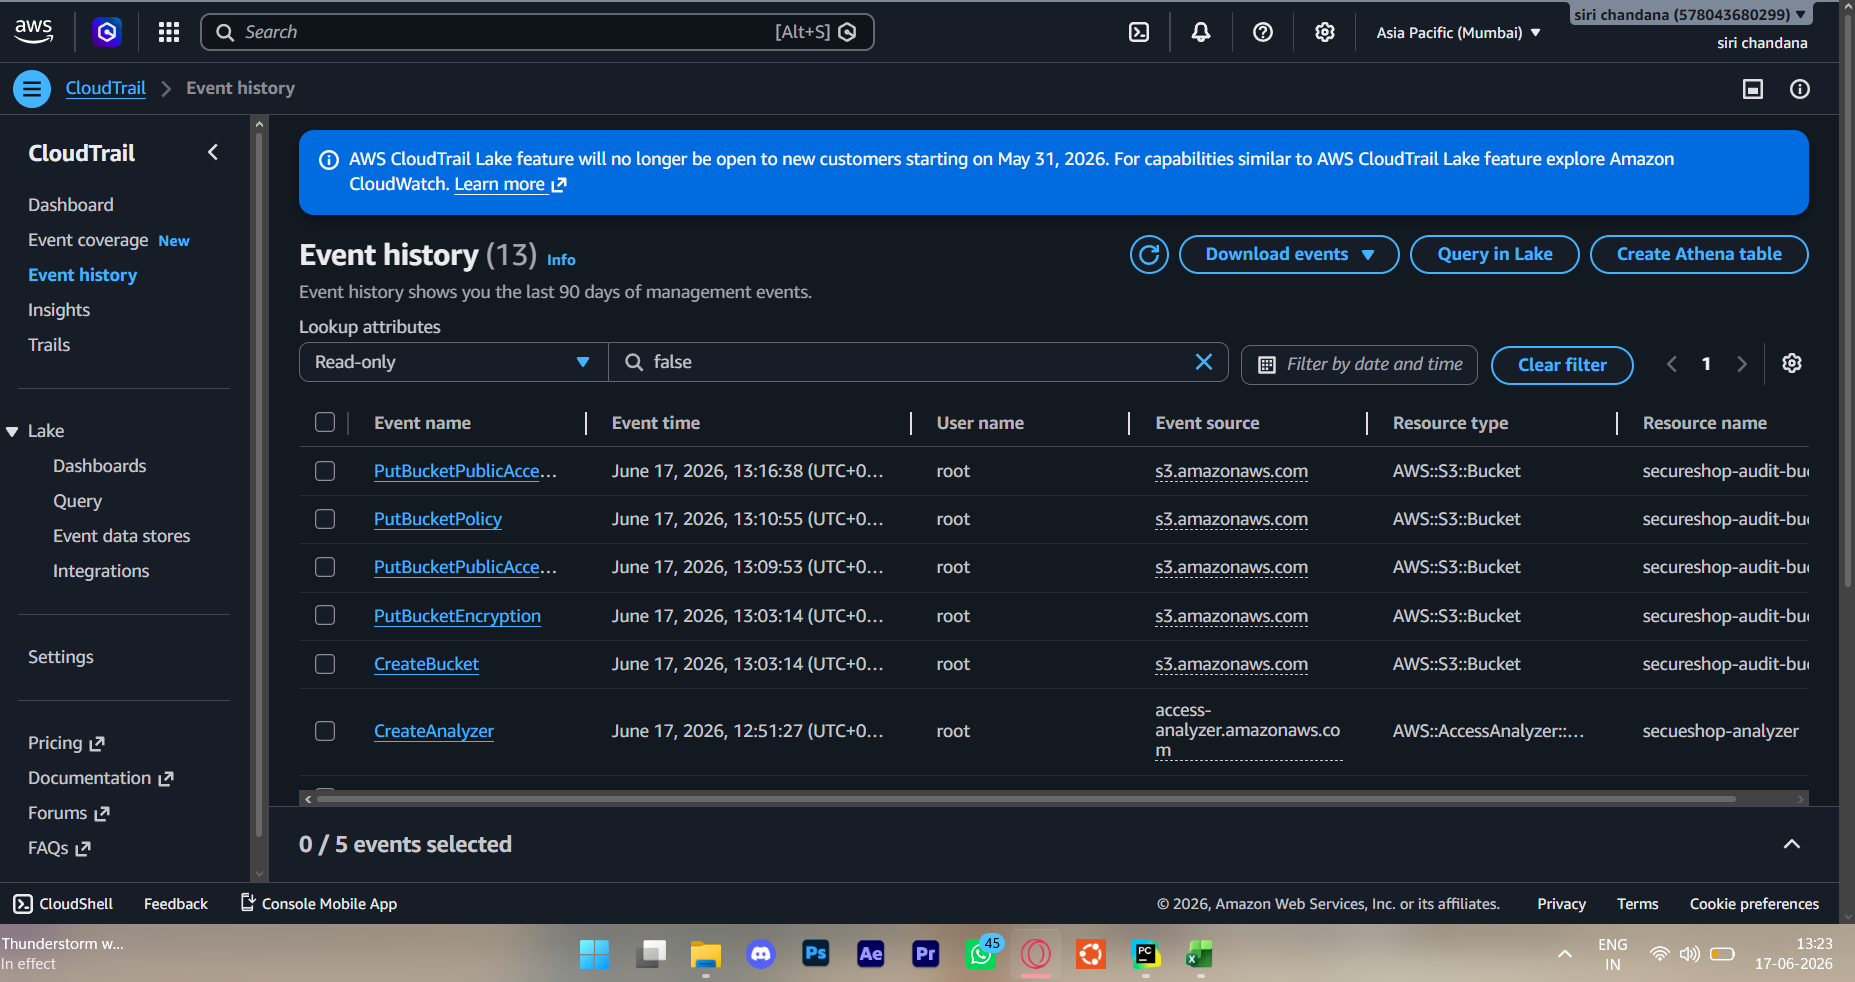Click the AWS console search field

pos(537,32)
